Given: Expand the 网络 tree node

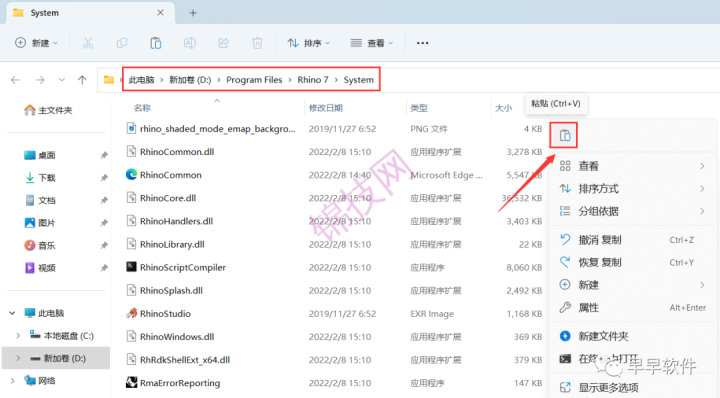Looking at the screenshot, I should [x=12, y=381].
